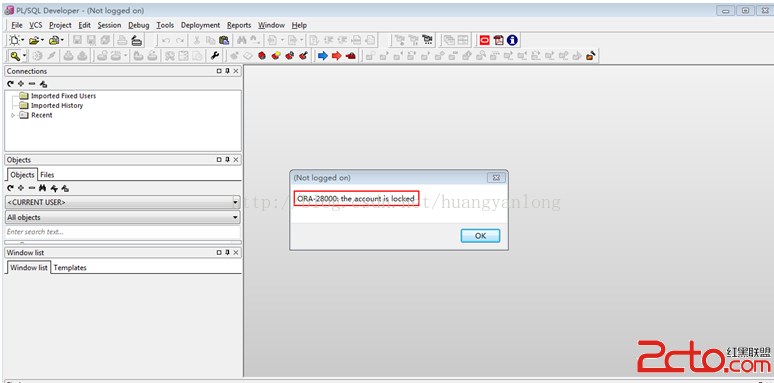Open the Tools menu
The width and height of the screenshot is (774, 383).
(165, 25)
